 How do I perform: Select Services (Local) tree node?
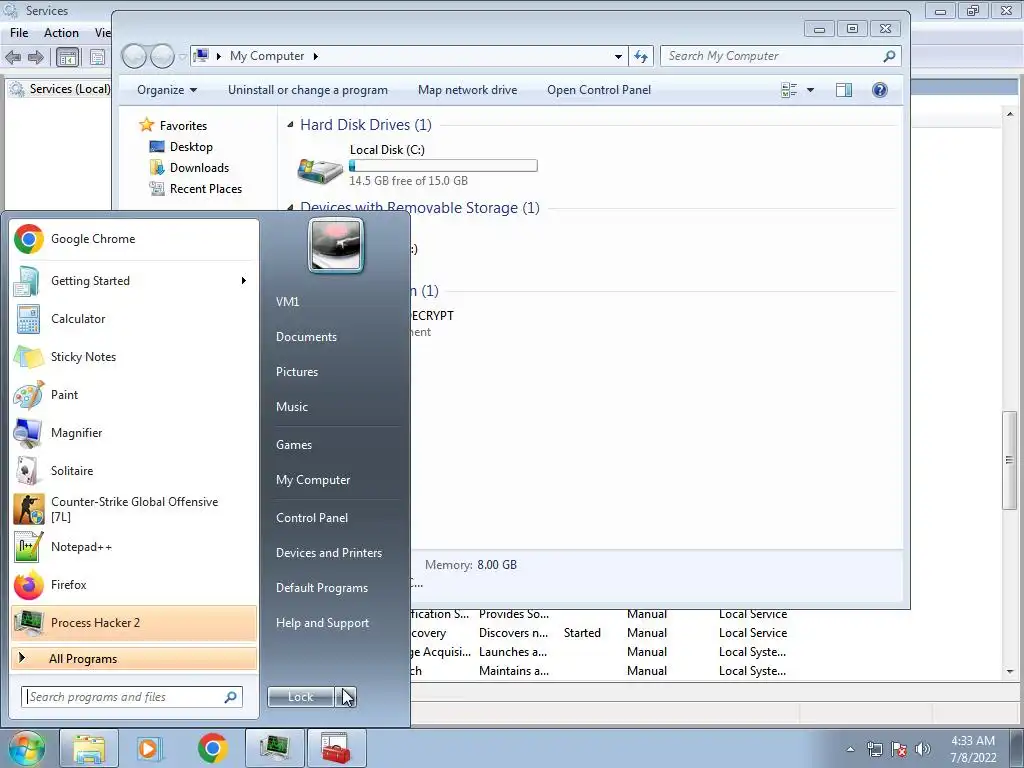coord(69,89)
